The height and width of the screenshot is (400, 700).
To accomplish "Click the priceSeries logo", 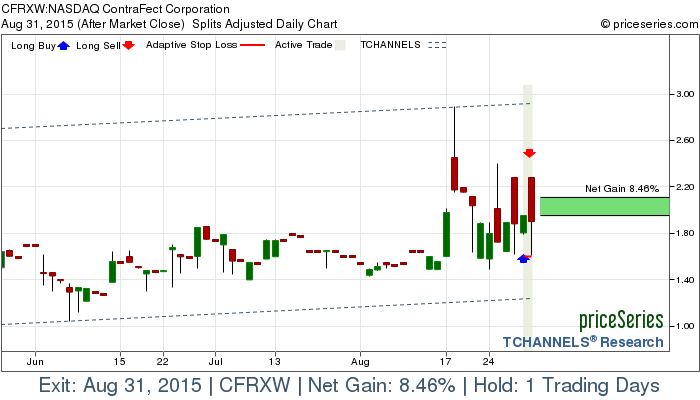I will [621, 320].
